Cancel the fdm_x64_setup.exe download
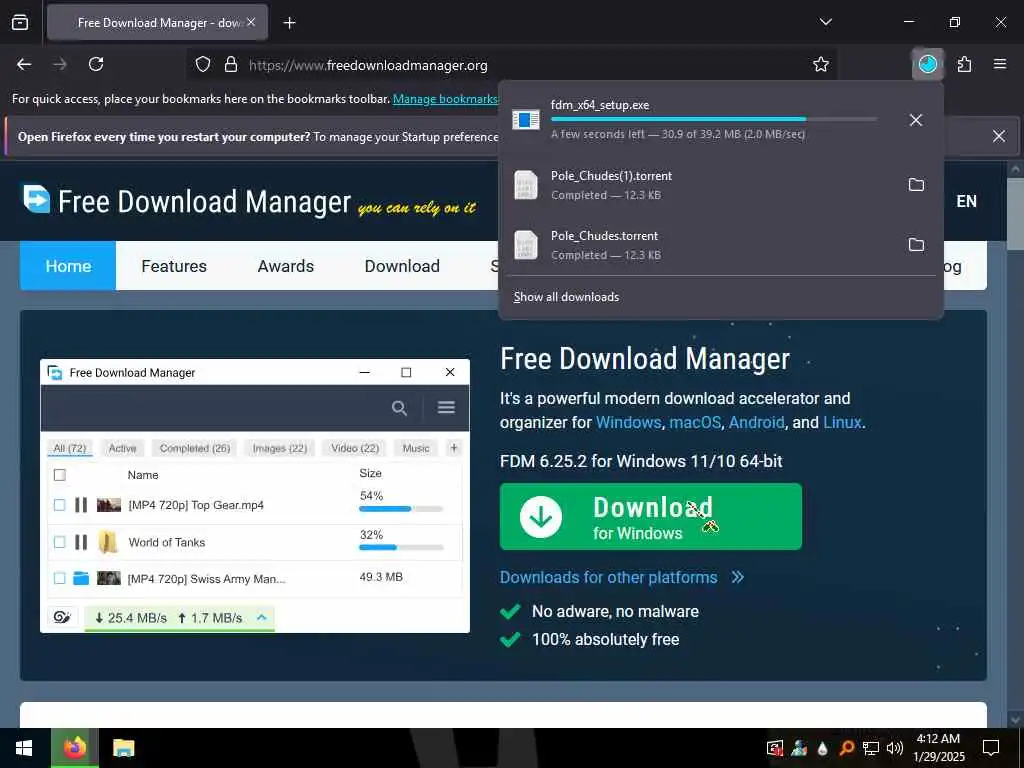The image size is (1024, 768). (x=916, y=120)
